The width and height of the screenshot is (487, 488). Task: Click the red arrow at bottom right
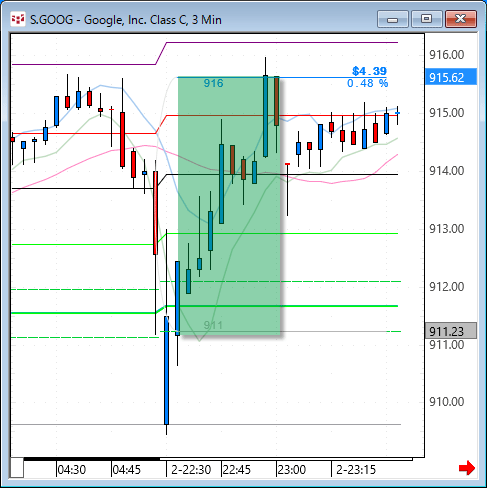[x=467, y=468]
